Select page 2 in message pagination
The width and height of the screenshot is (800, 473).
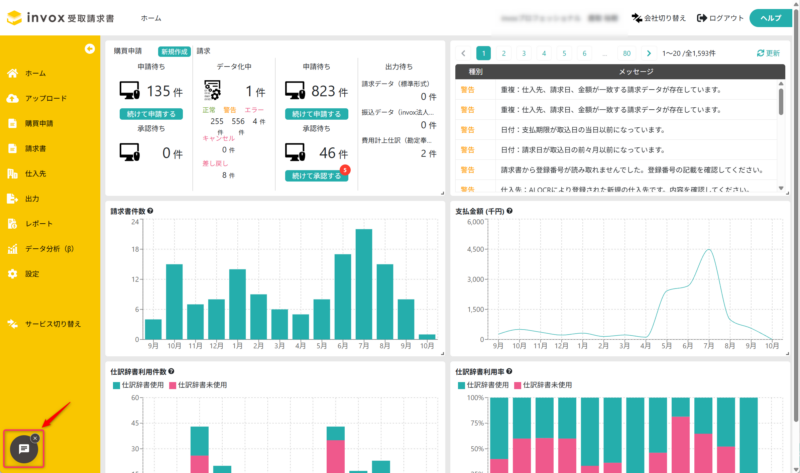[504, 53]
